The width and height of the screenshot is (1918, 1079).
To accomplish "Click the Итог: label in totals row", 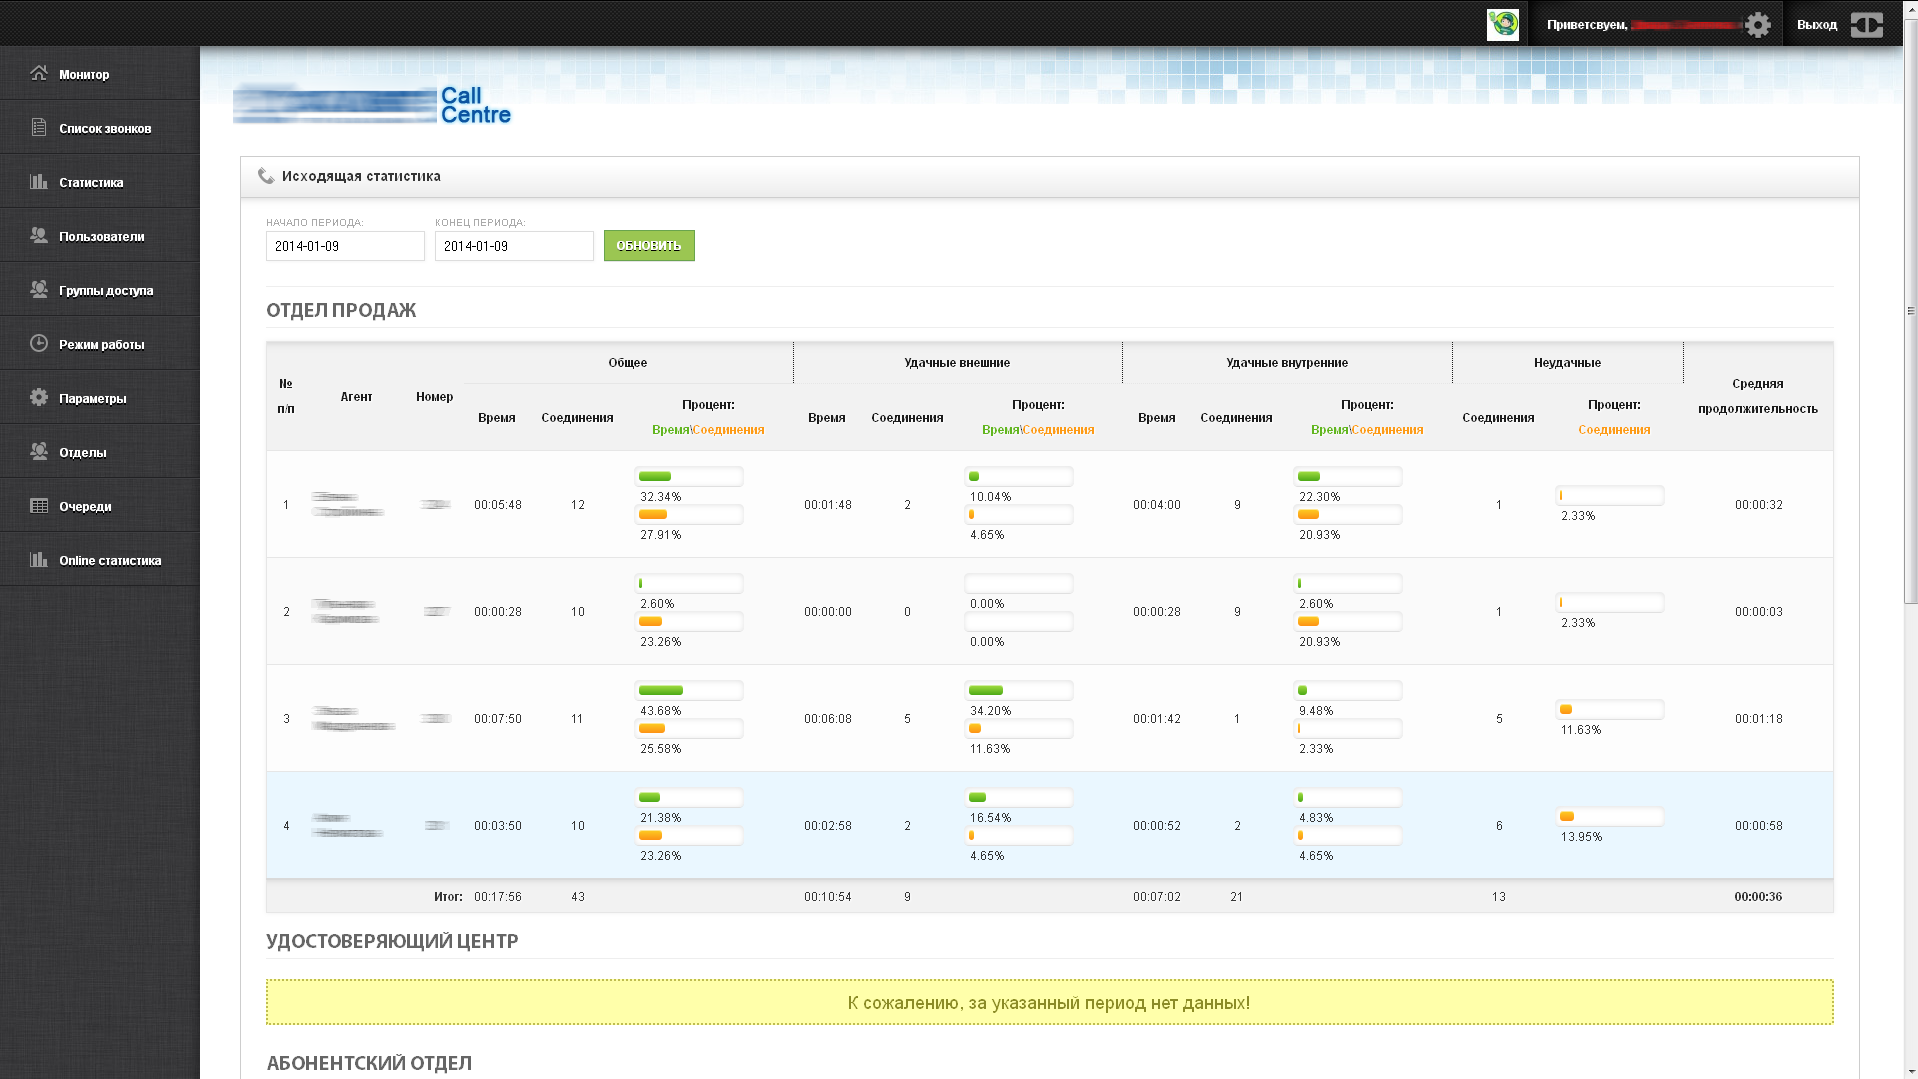I will [448, 897].
